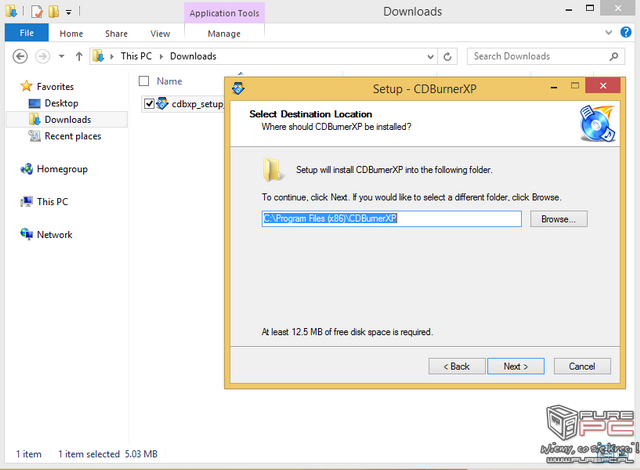Open Explorer help question mark
Screen dimensions: 640x470
click(626, 32)
